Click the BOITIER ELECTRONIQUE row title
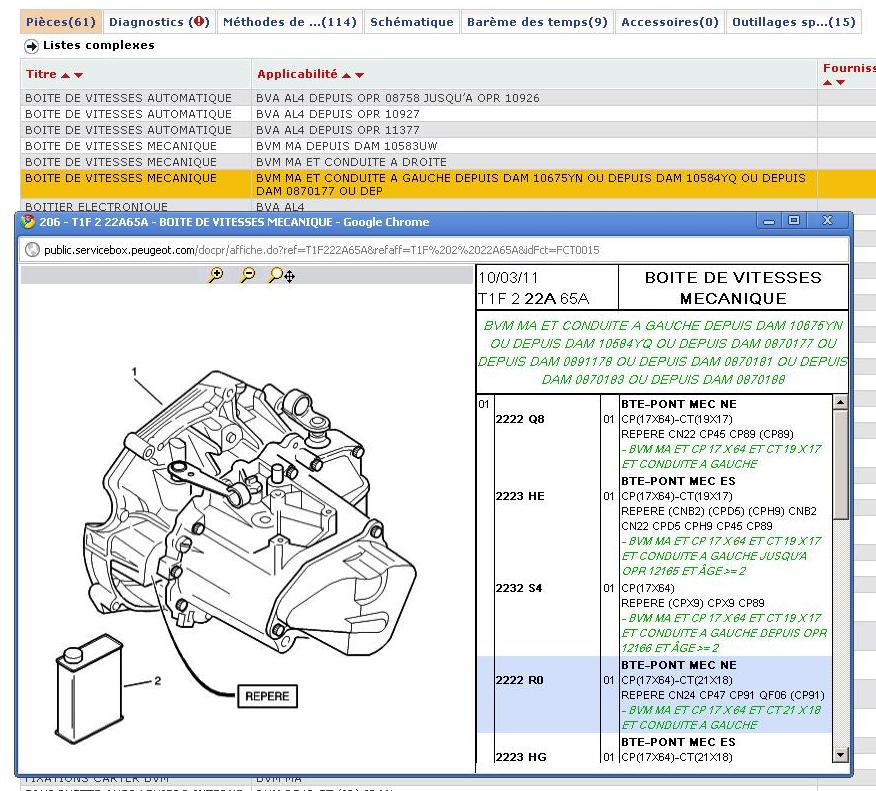Image resolution: width=876 pixels, height=791 pixels. point(96,207)
